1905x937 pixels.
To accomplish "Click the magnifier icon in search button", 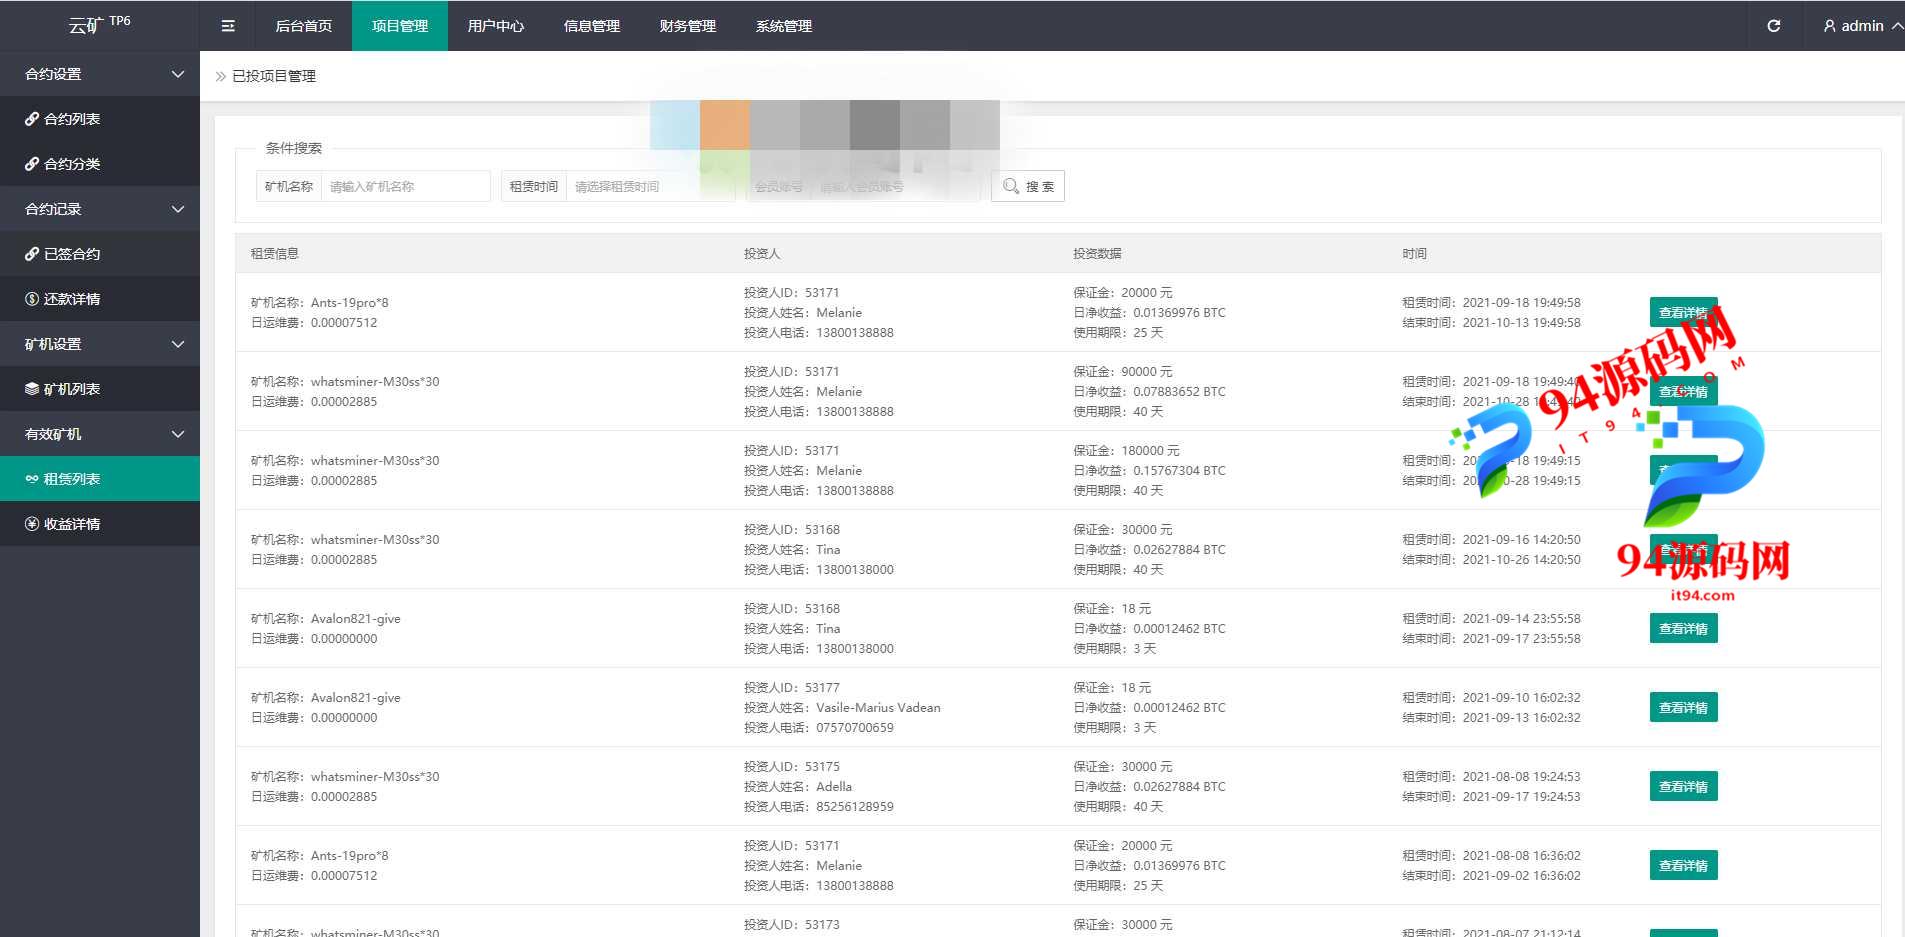I will click(1011, 186).
